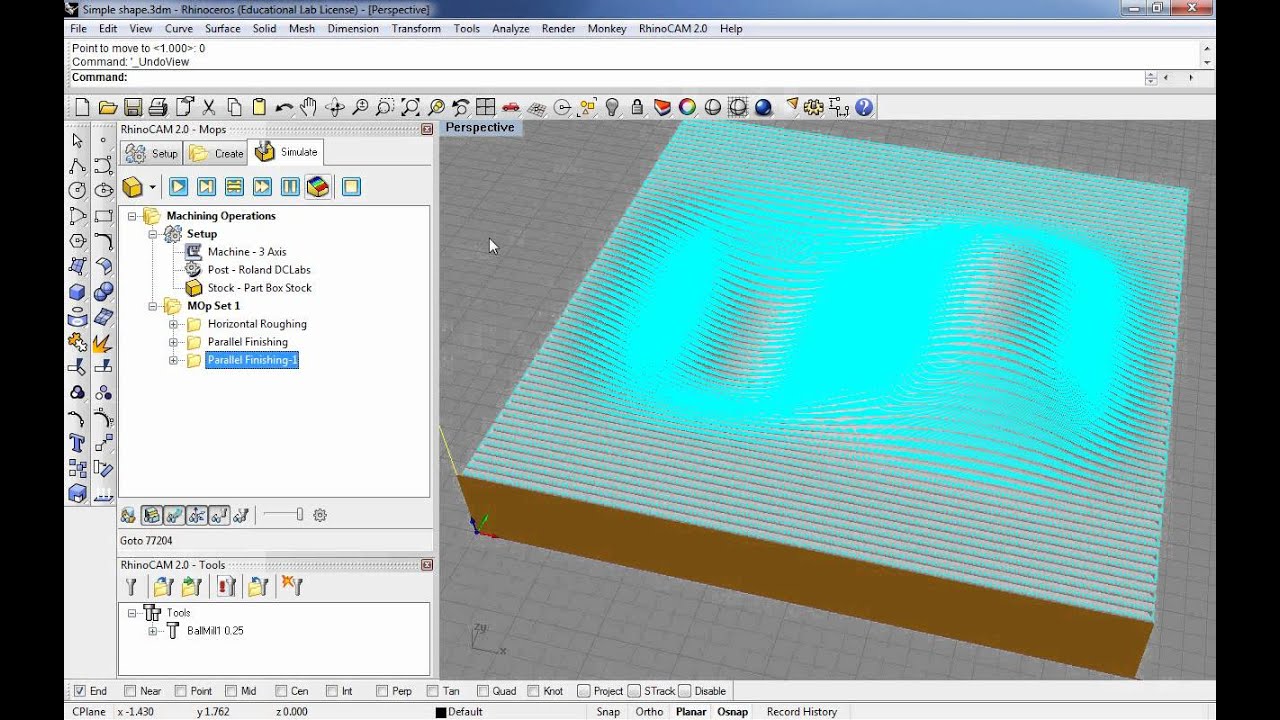Switch to the Create tab
This screenshot has width=1280, height=720.
(x=216, y=153)
